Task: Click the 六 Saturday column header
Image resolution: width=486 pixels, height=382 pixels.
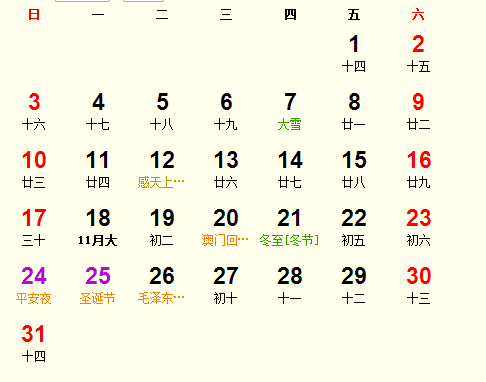Action: [x=418, y=15]
